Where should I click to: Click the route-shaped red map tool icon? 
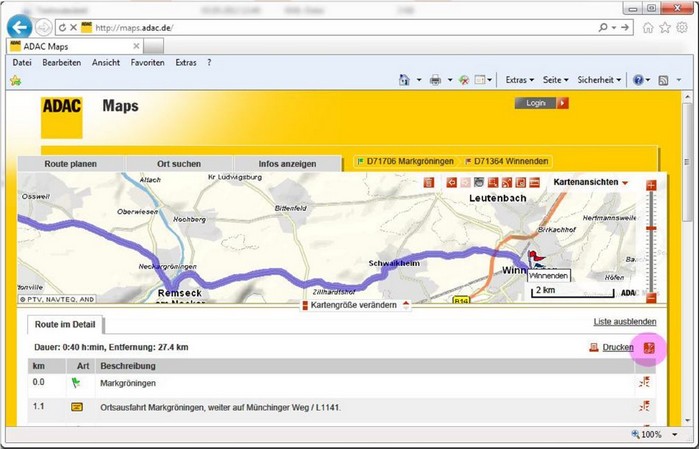(507, 182)
